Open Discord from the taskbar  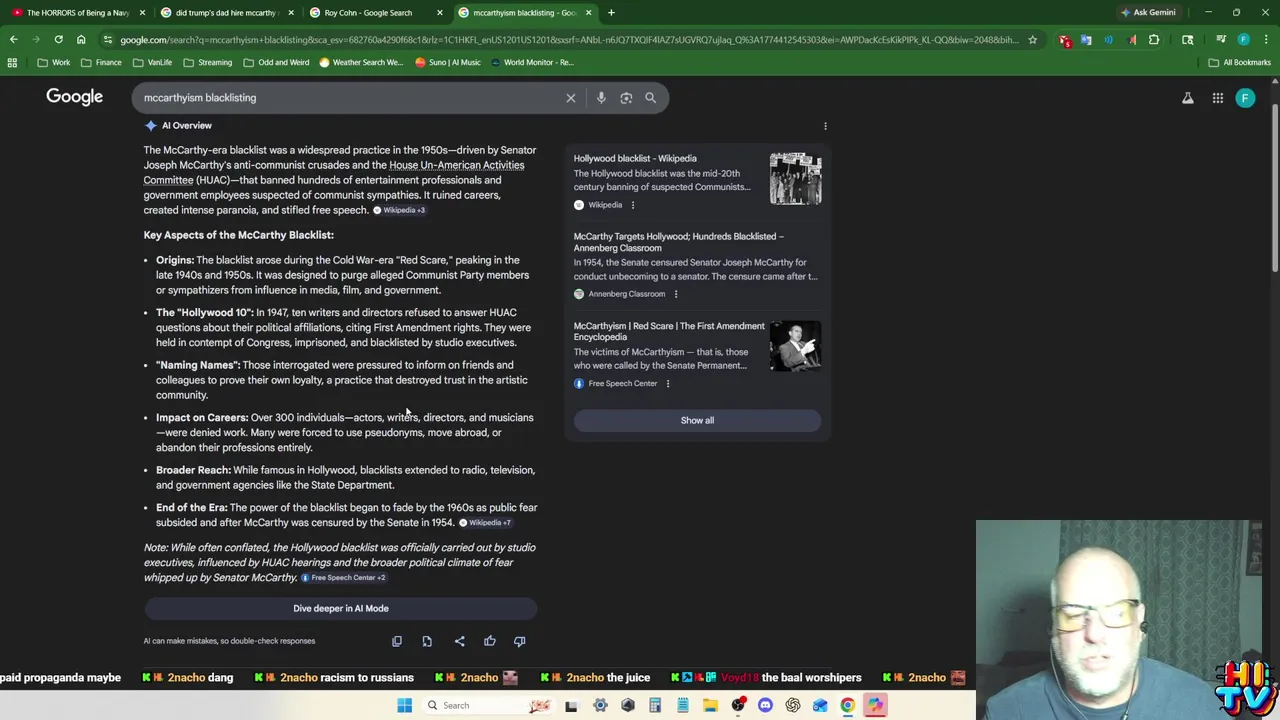765,705
